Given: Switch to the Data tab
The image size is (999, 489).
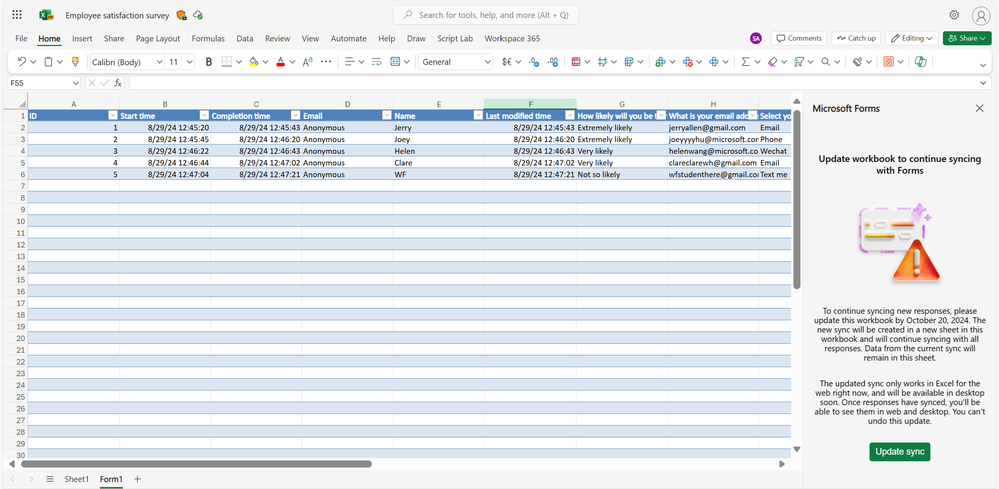Looking at the screenshot, I should 245,38.
